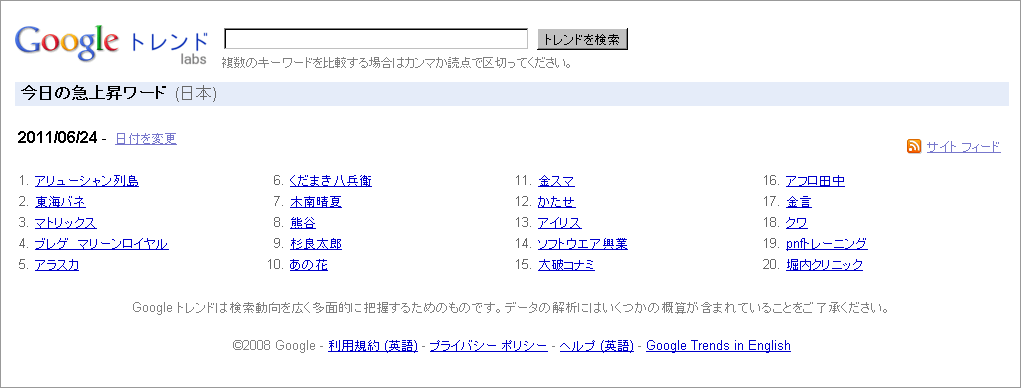
Task: Click the 今日の急上昇ワード heading
Action: click(x=93, y=93)
